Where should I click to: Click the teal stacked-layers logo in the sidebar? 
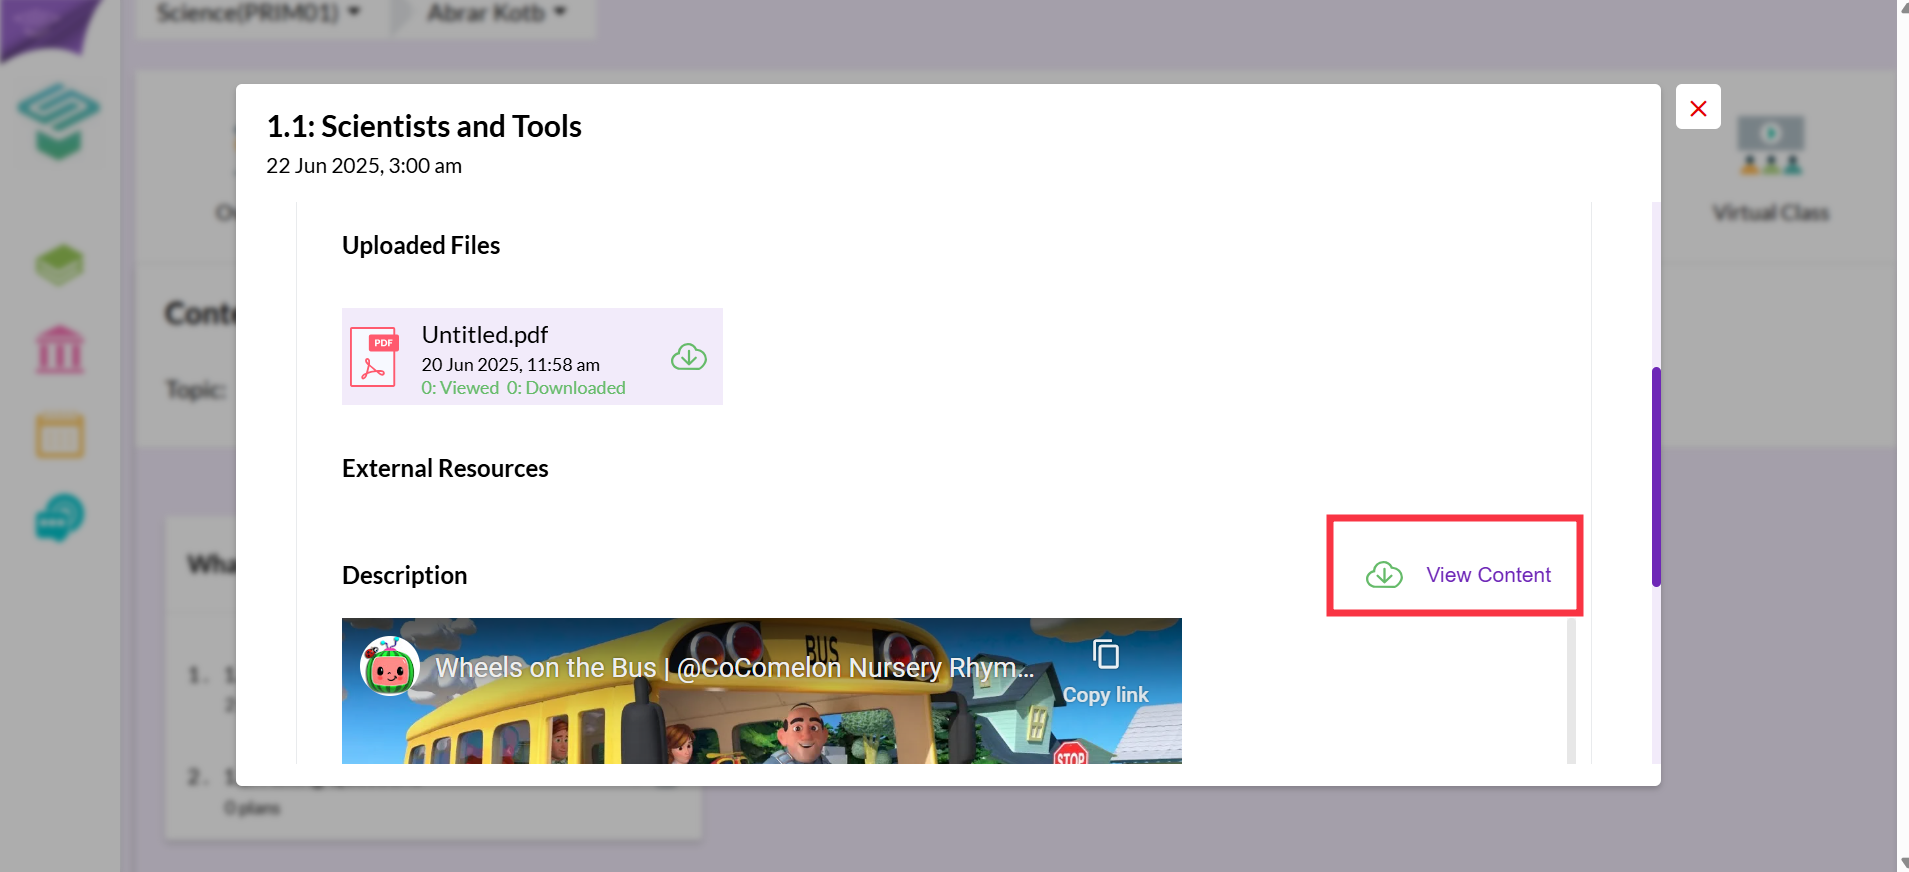pyautogui.click(x=58, y=121)
